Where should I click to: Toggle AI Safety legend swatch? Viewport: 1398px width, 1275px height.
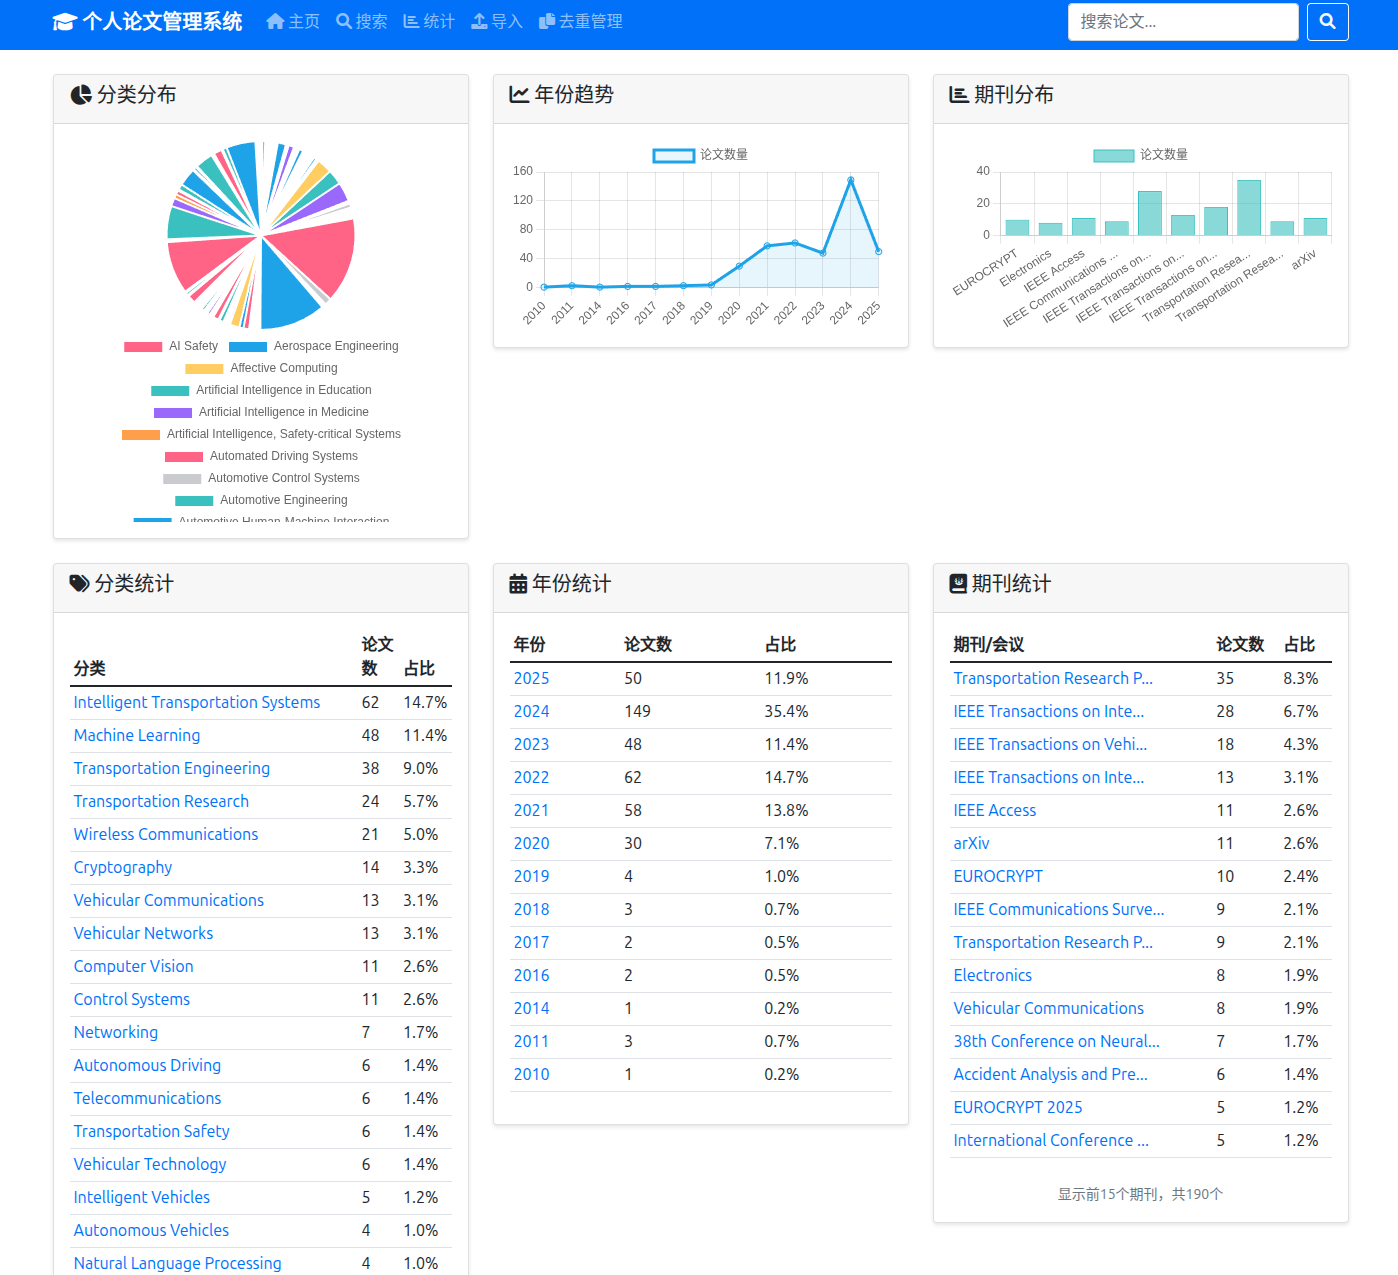pyautogui.click(x=143, y=347)
